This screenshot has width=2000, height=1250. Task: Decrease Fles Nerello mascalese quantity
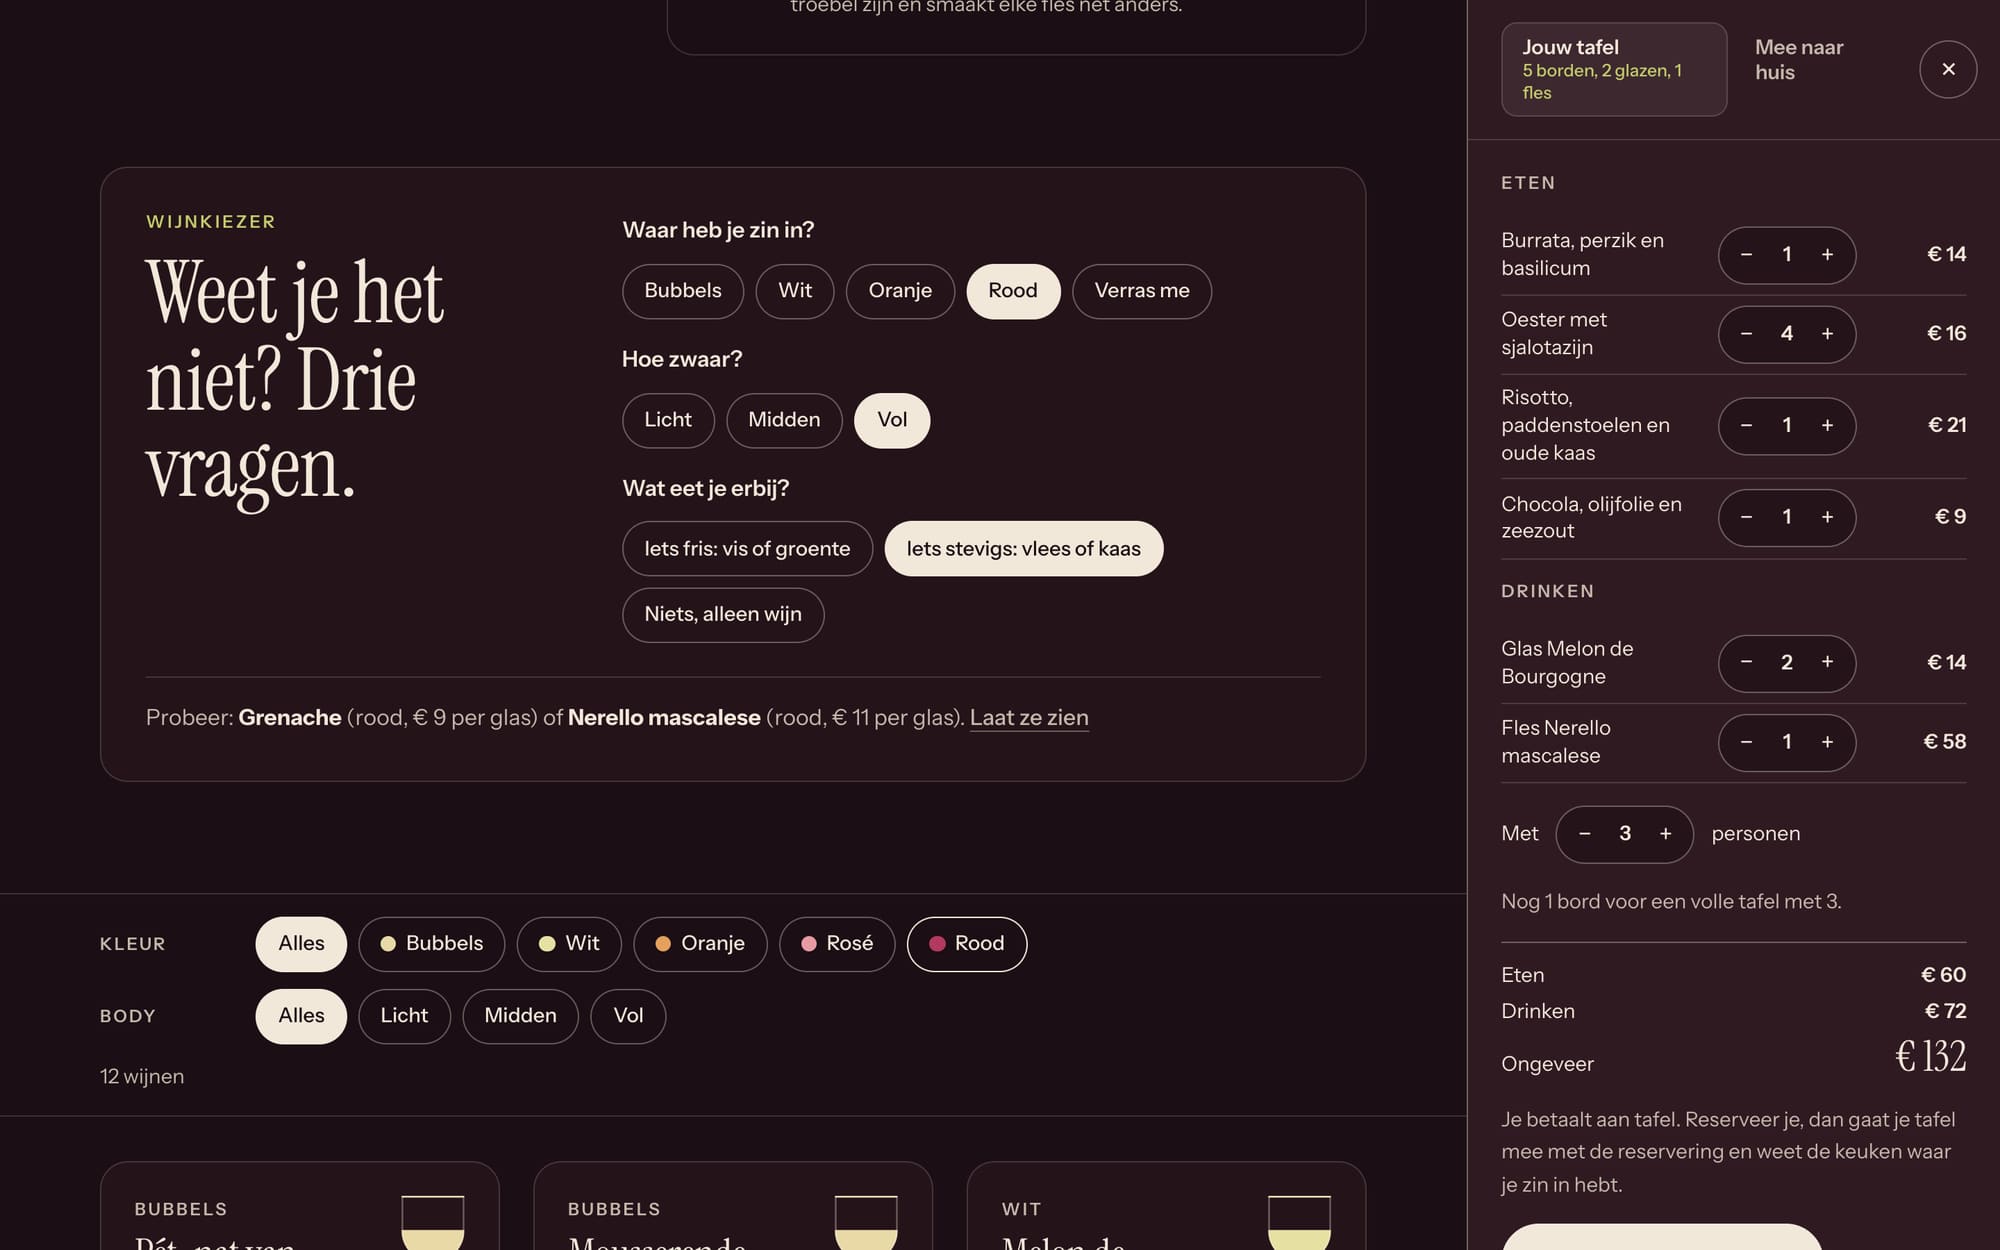[x=1746, y=742]
